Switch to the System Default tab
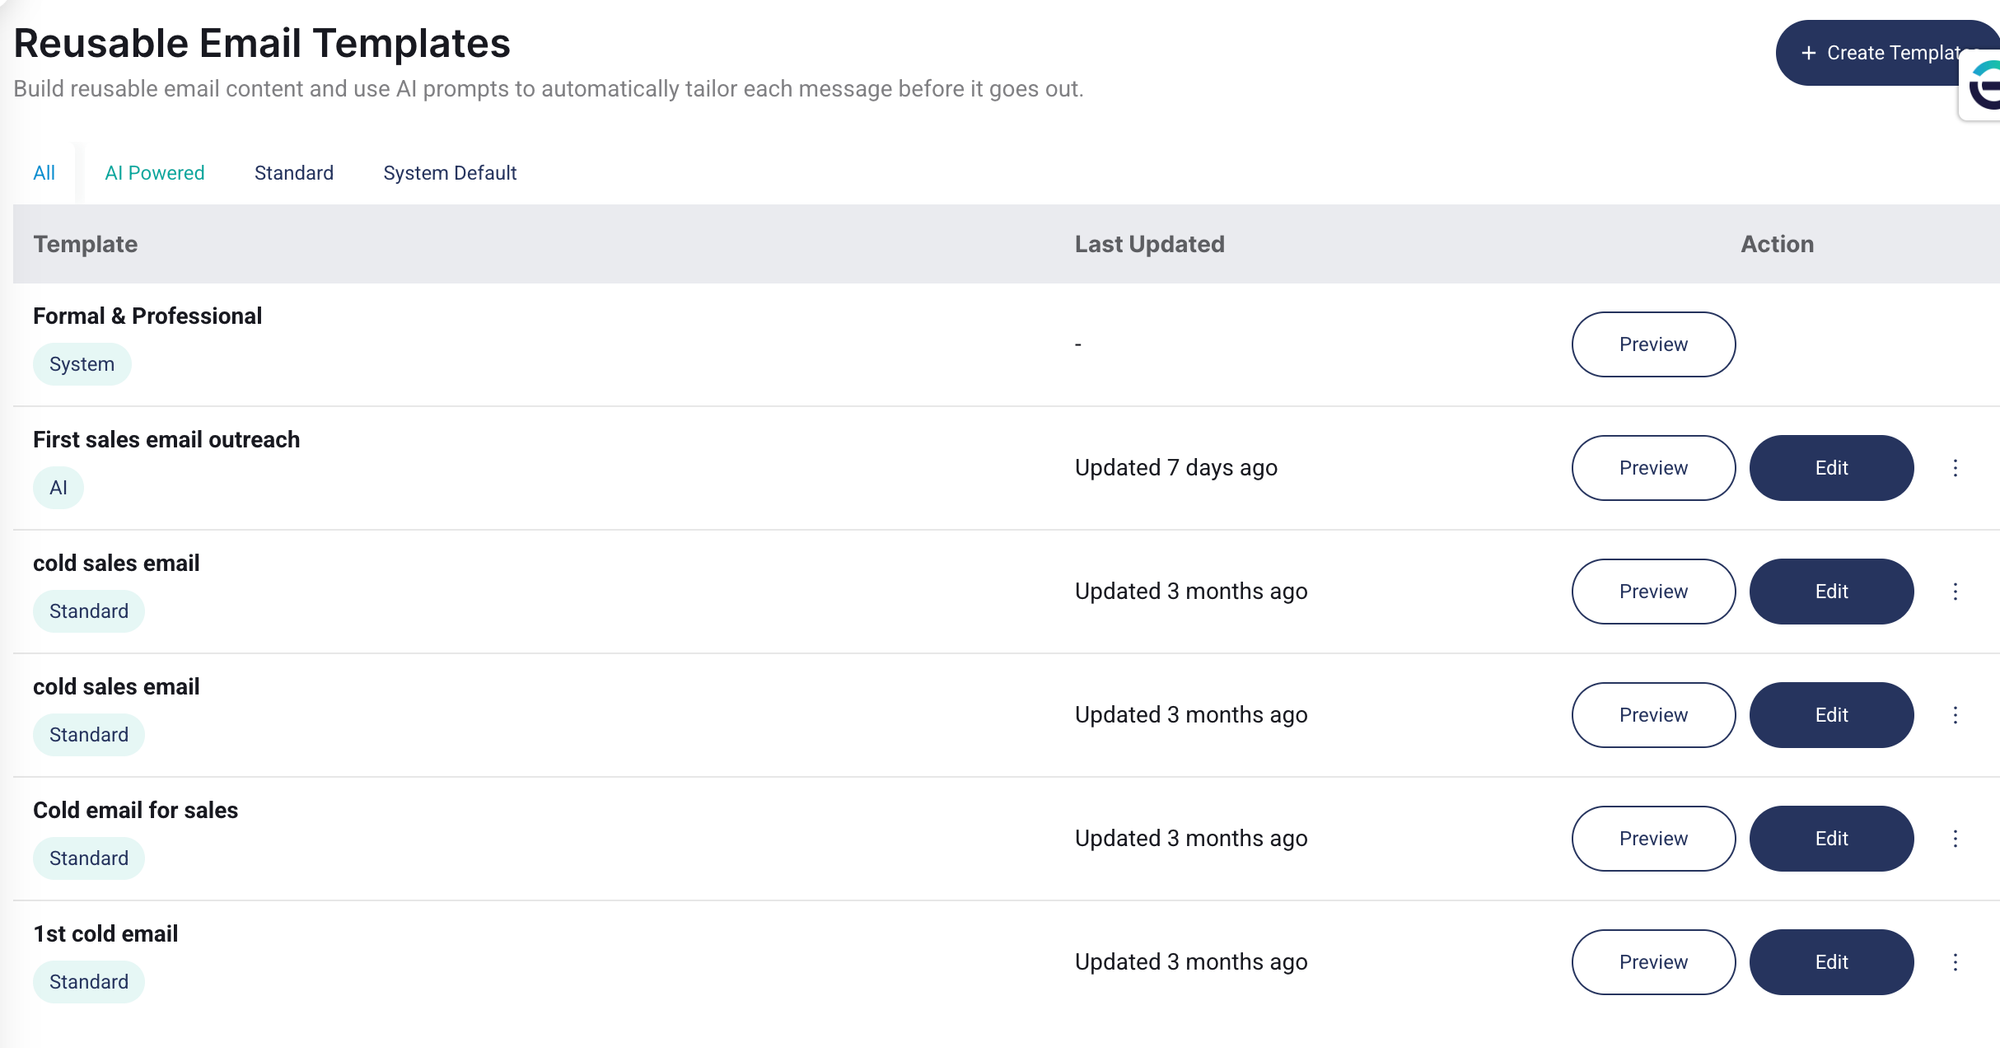The image size is (2000, 1048). click(450, 173)
